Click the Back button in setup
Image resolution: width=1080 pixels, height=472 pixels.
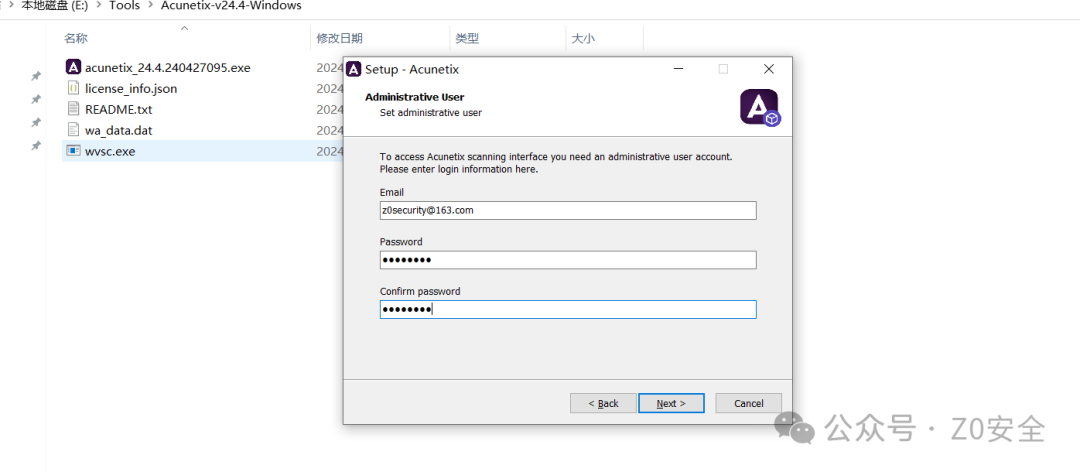(x=603, y=403)
